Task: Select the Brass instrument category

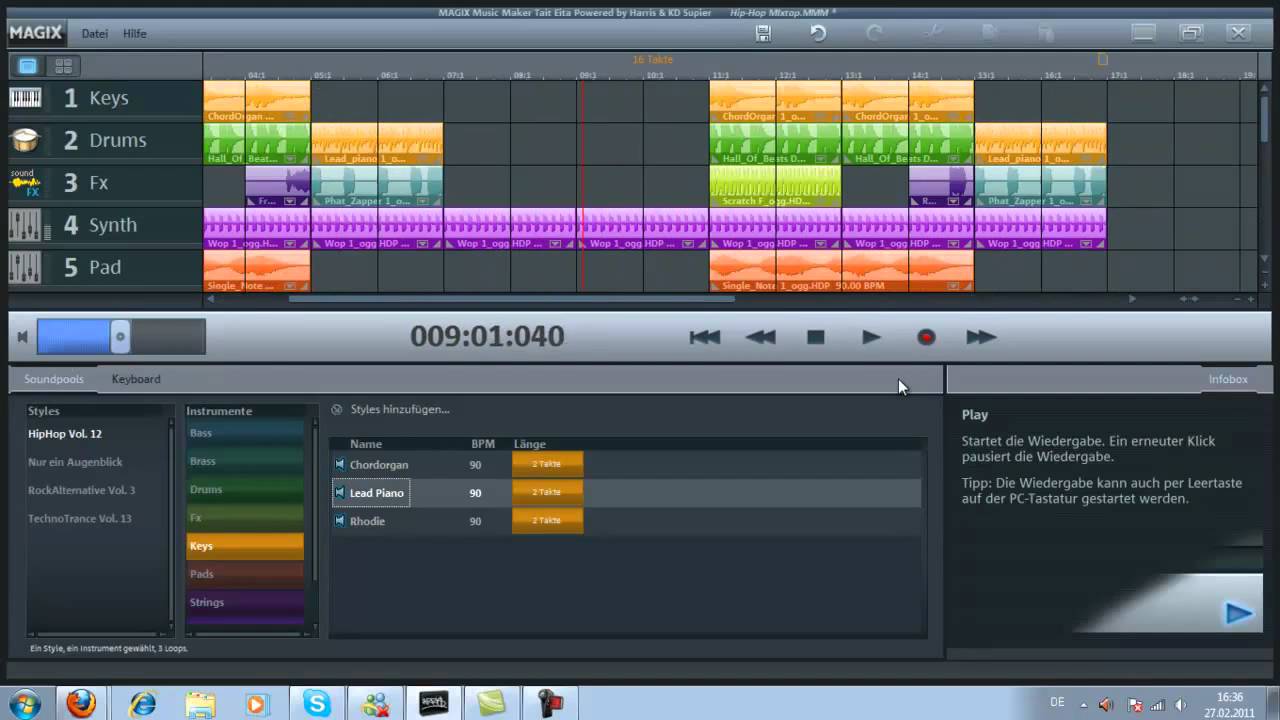Action: coord(245,461)
